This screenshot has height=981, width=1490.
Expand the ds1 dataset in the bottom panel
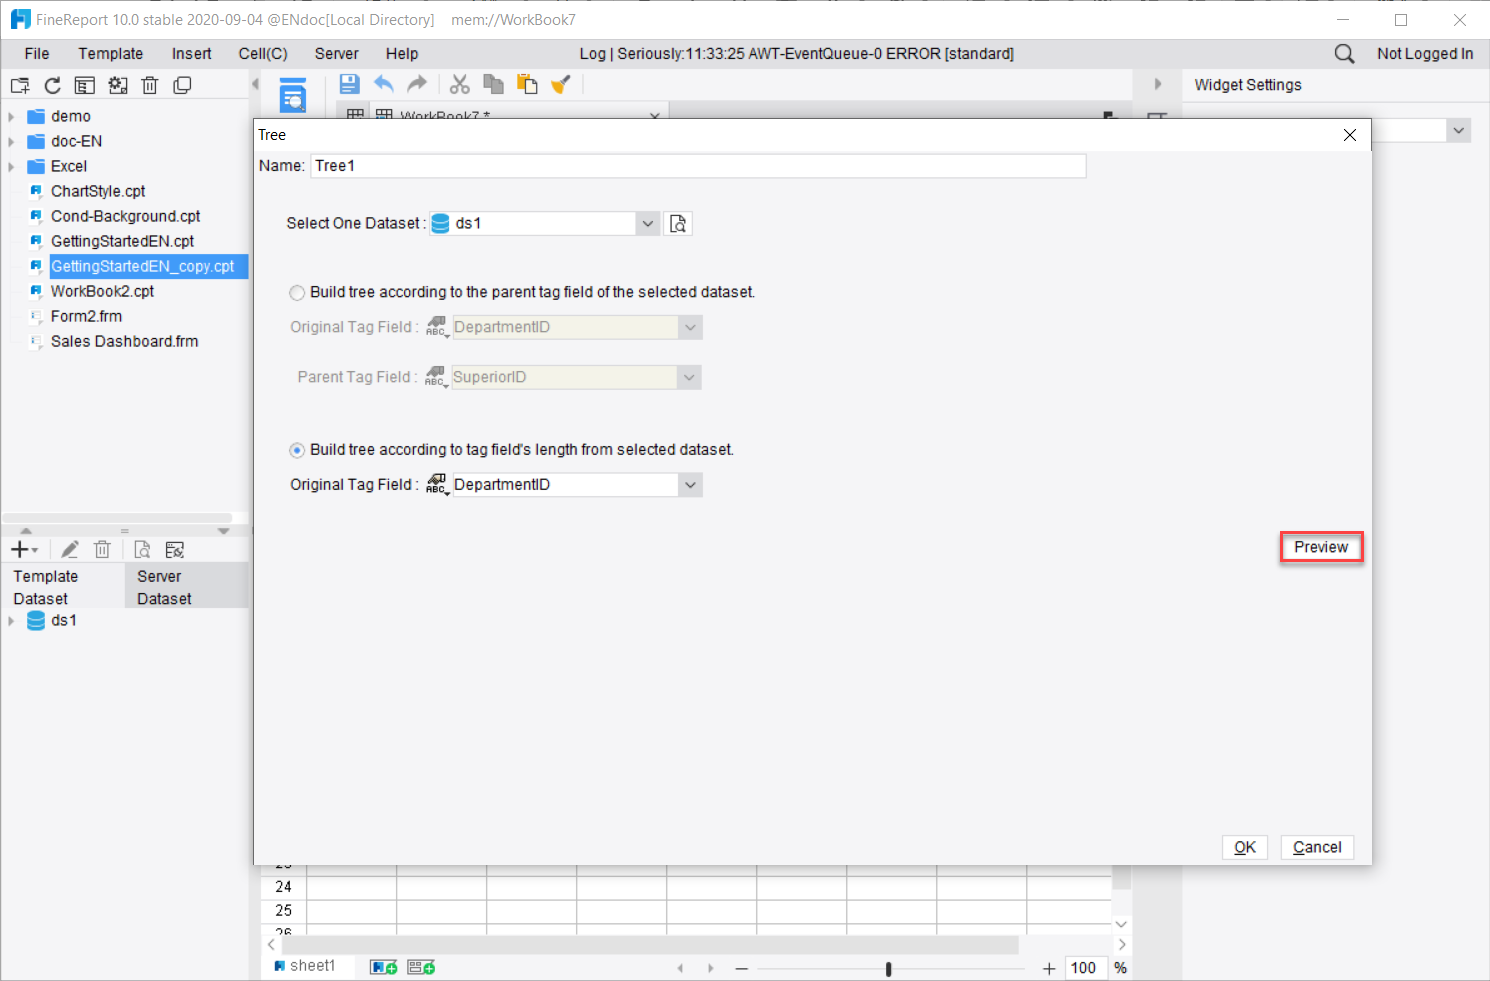(10, 620)
